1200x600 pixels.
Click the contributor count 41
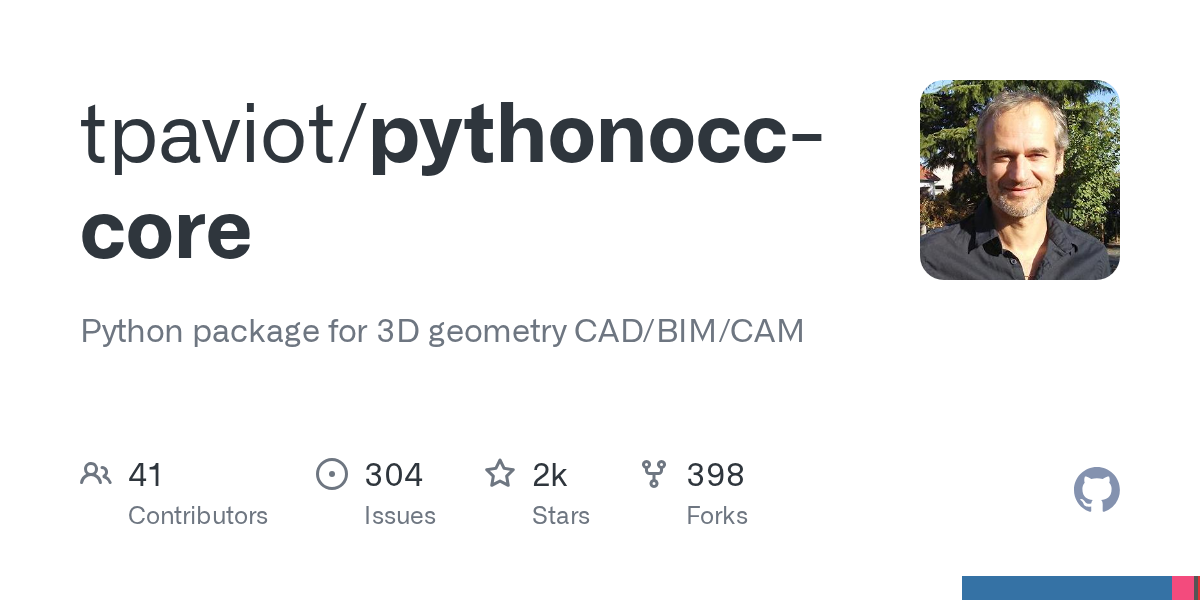[145, 475]
